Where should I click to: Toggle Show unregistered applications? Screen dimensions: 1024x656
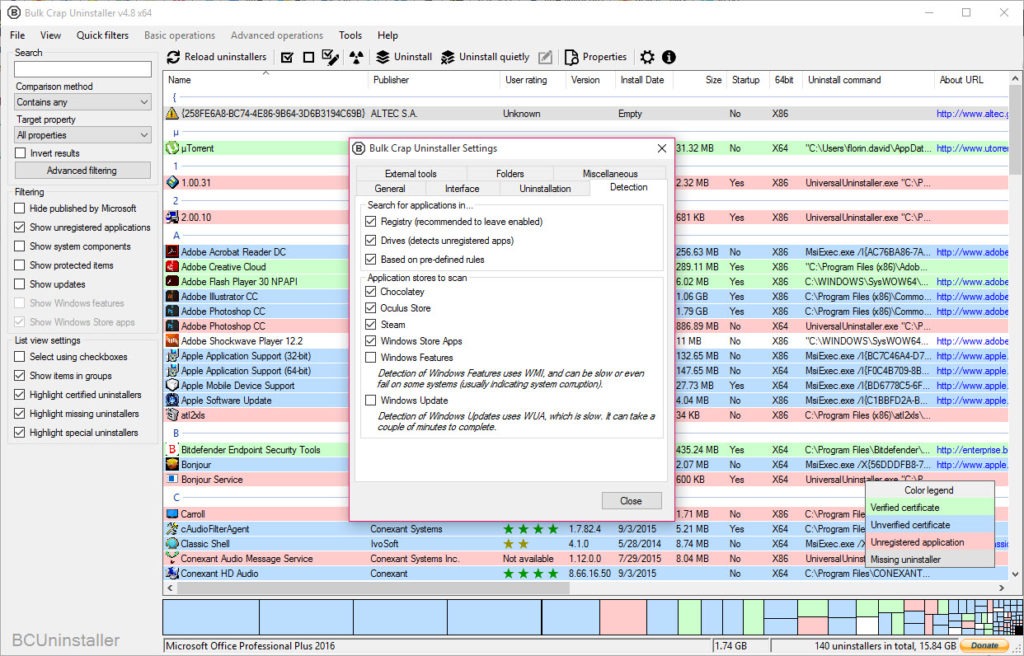[20, 227]
